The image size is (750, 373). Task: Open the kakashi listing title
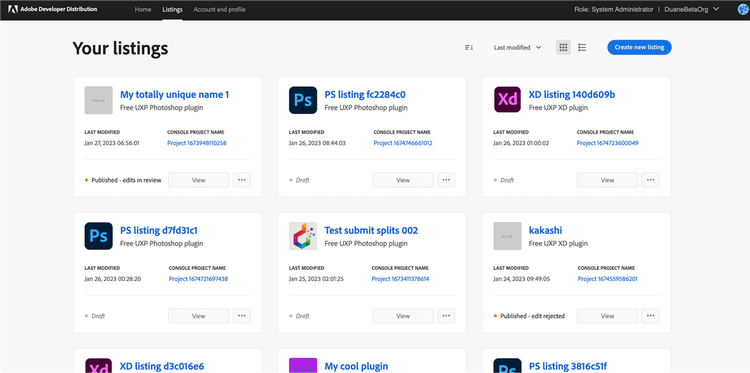tap(545, 230)
